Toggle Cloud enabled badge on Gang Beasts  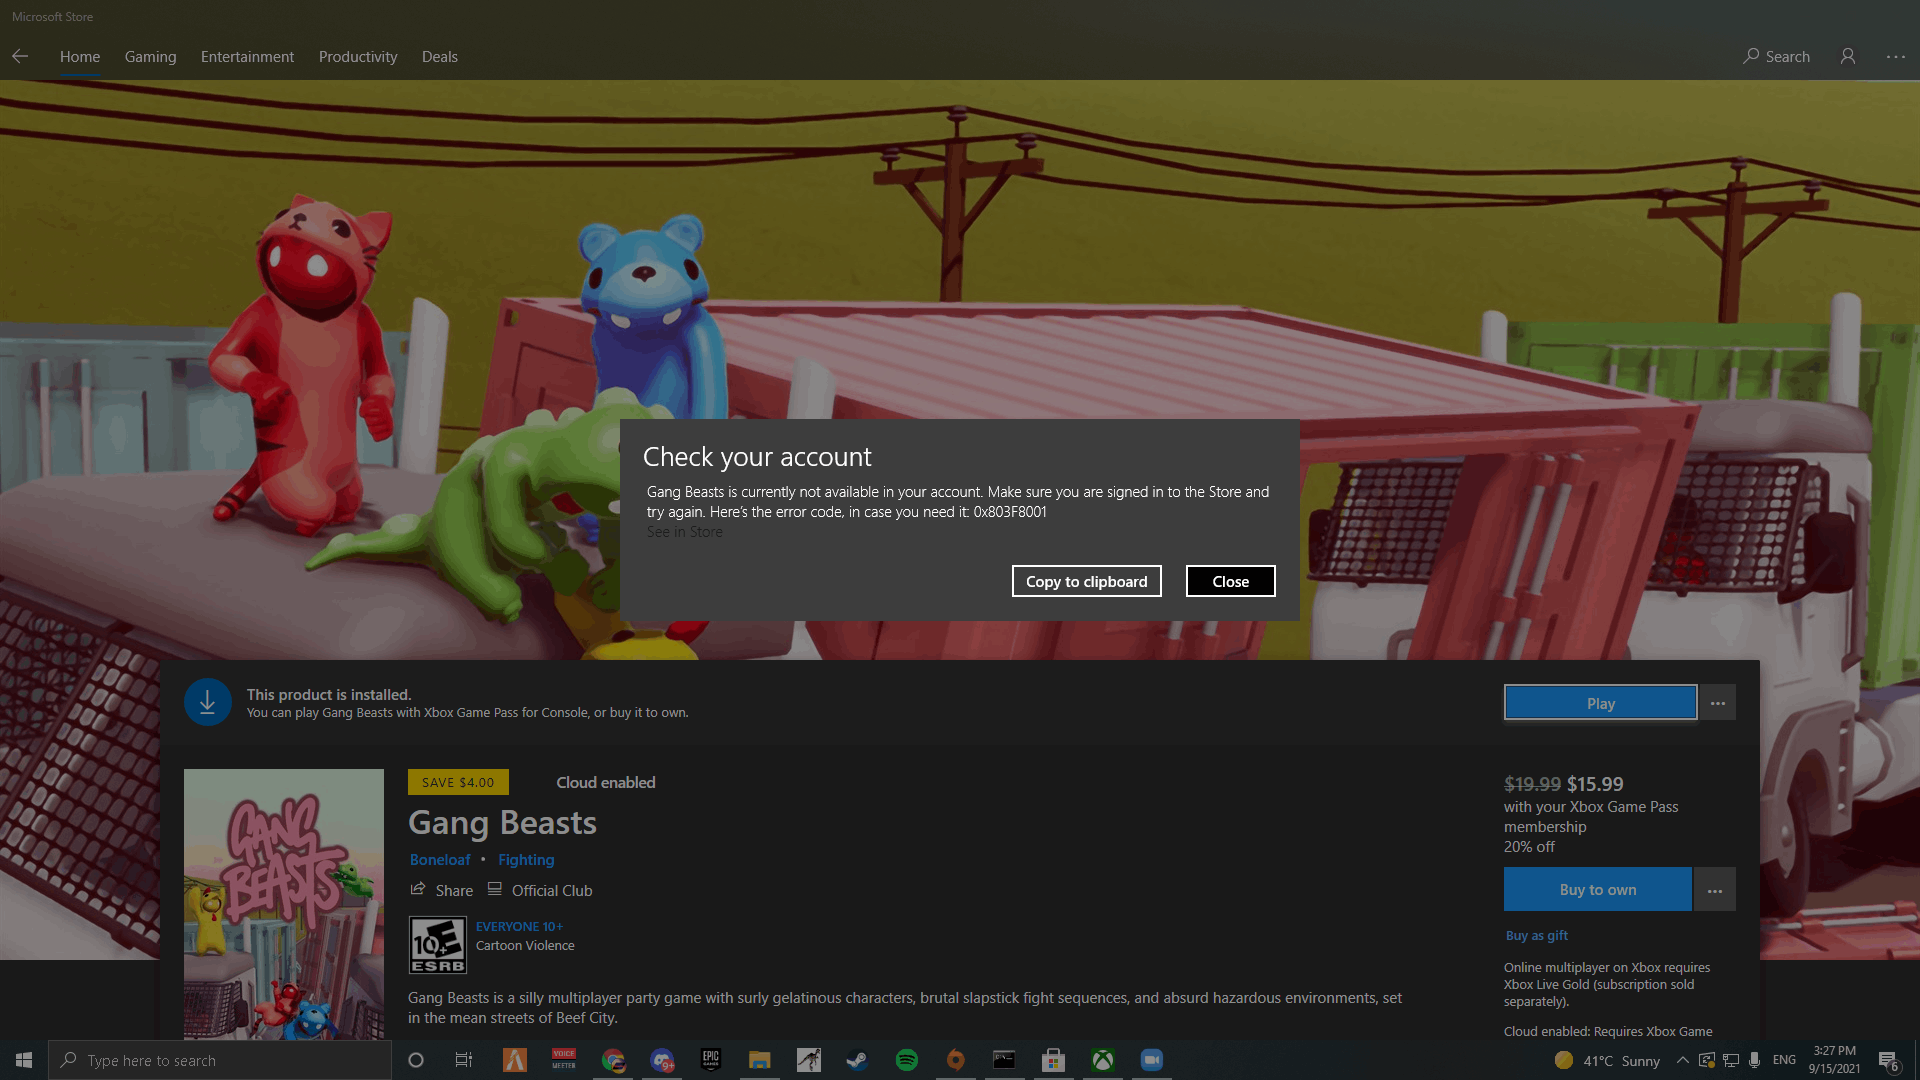coord(605,781)
